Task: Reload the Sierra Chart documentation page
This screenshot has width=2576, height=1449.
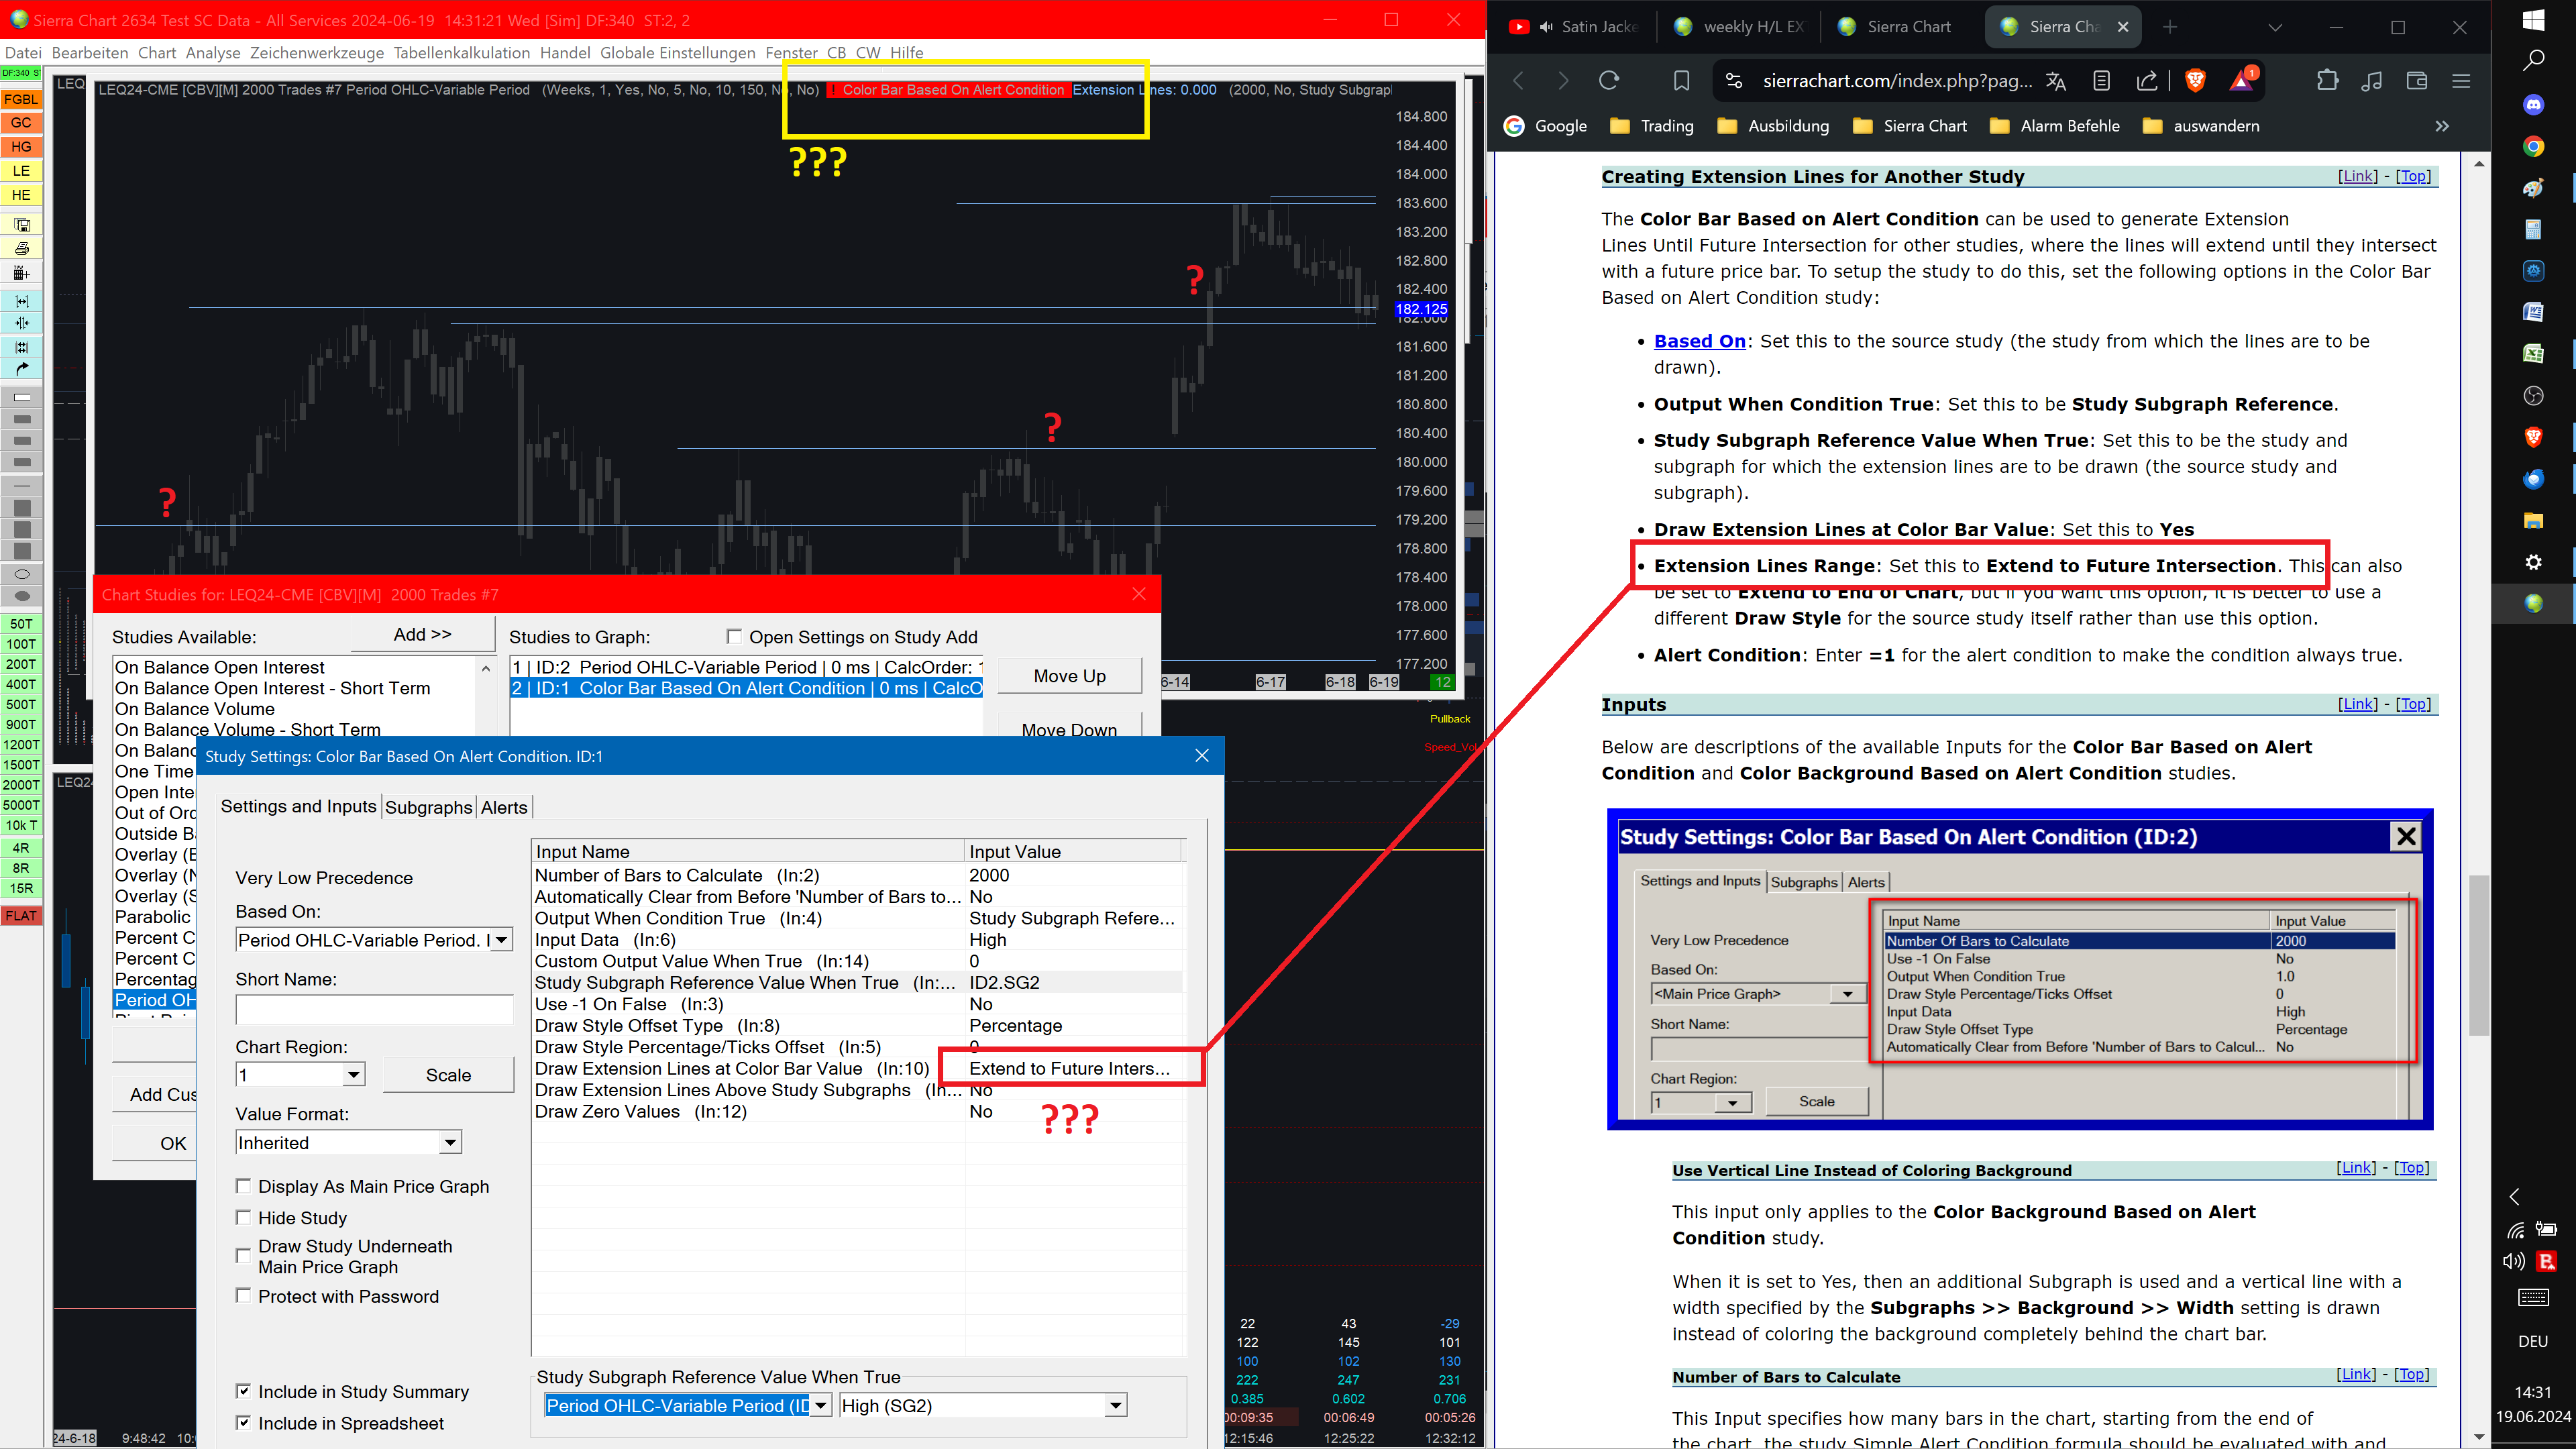Action: click(x=1609, y=81)
